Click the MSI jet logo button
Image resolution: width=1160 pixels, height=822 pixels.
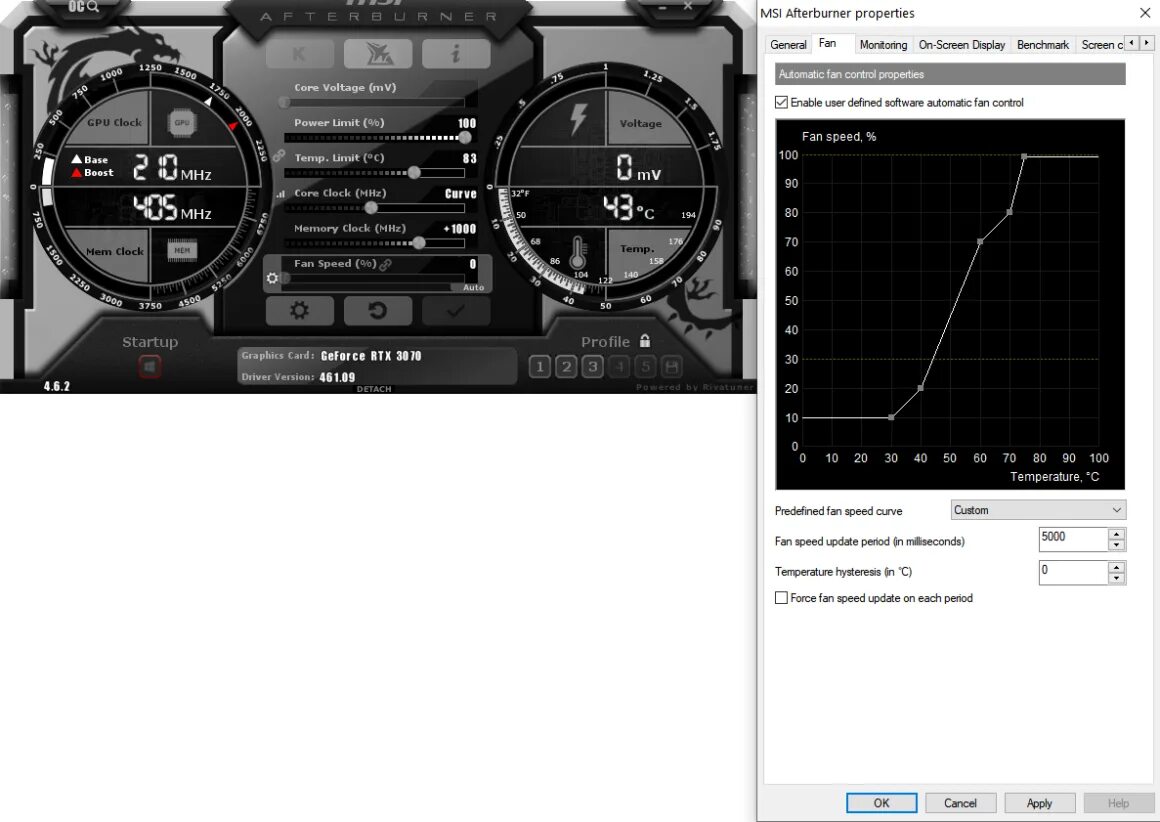pyautogui.click(x=378, y=53)
